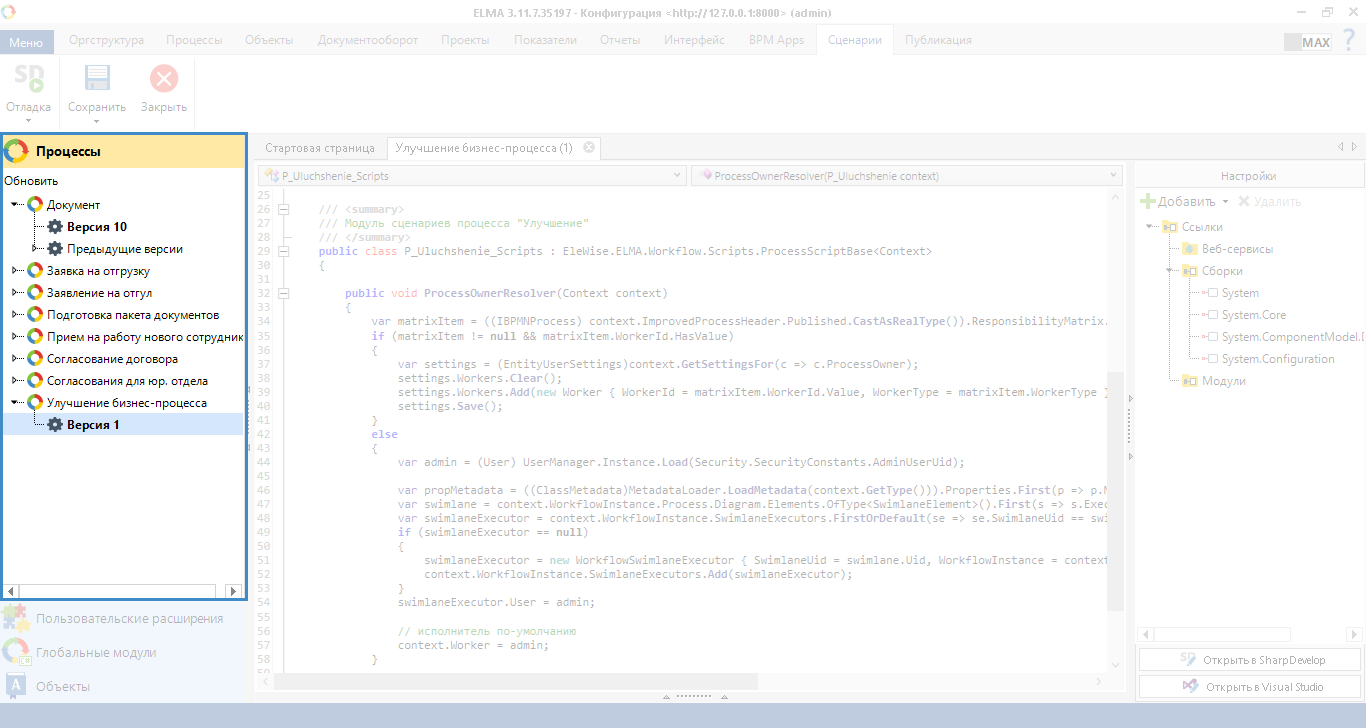Click the green plus Добавить icon
1366x728 pixels.
click(1148, 201)
